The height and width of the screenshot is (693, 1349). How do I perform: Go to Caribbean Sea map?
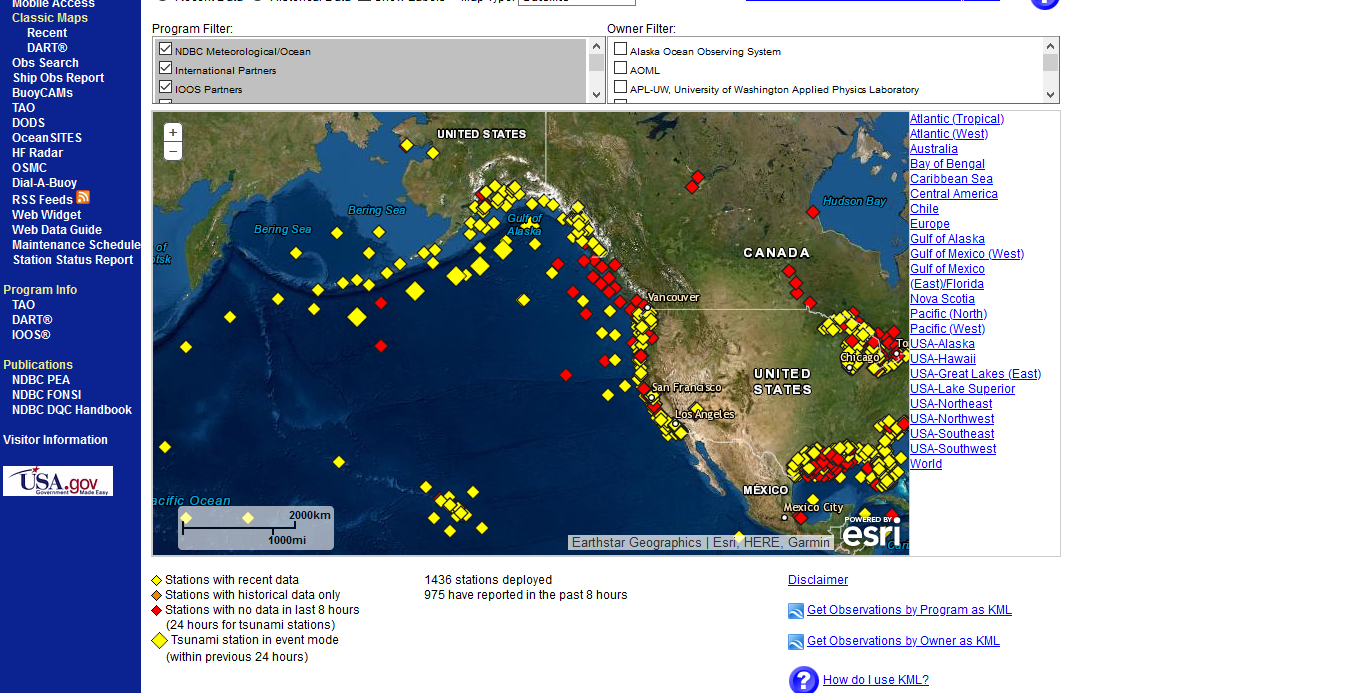pyautogui.click(x=951, y=179)
